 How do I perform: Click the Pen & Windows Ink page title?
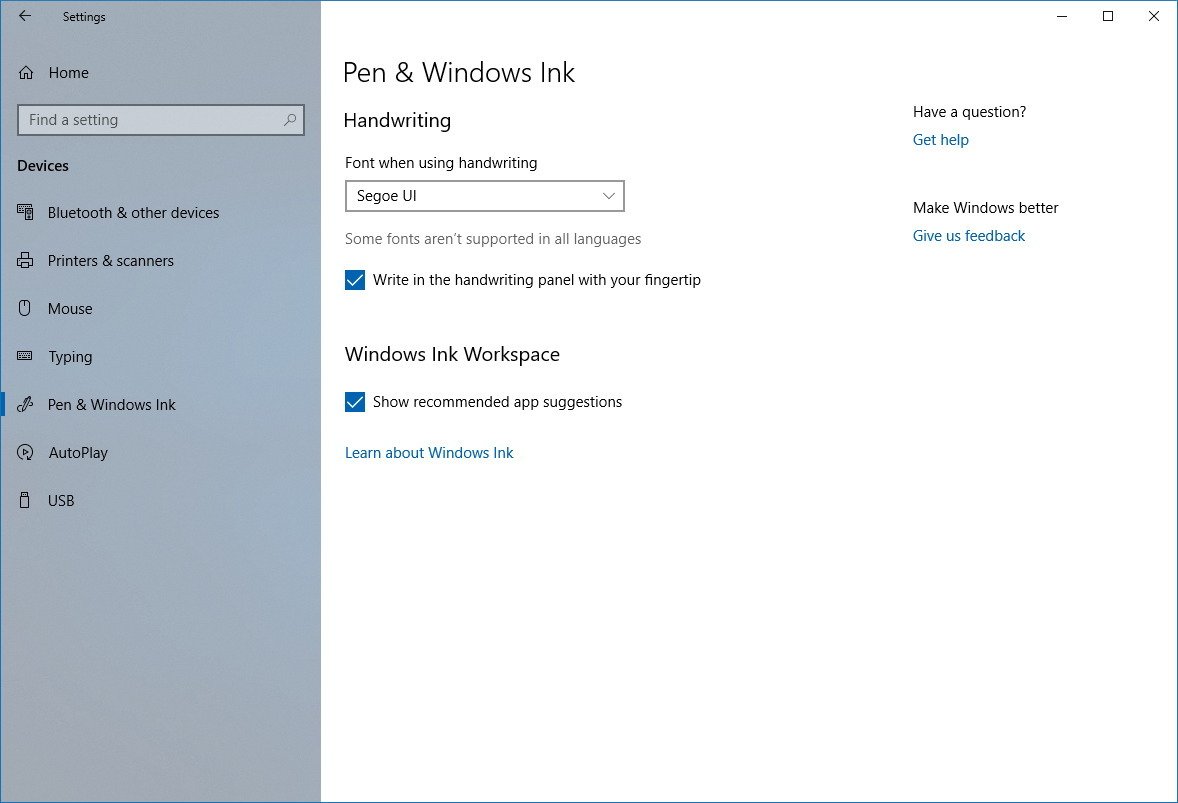point(458,73)
